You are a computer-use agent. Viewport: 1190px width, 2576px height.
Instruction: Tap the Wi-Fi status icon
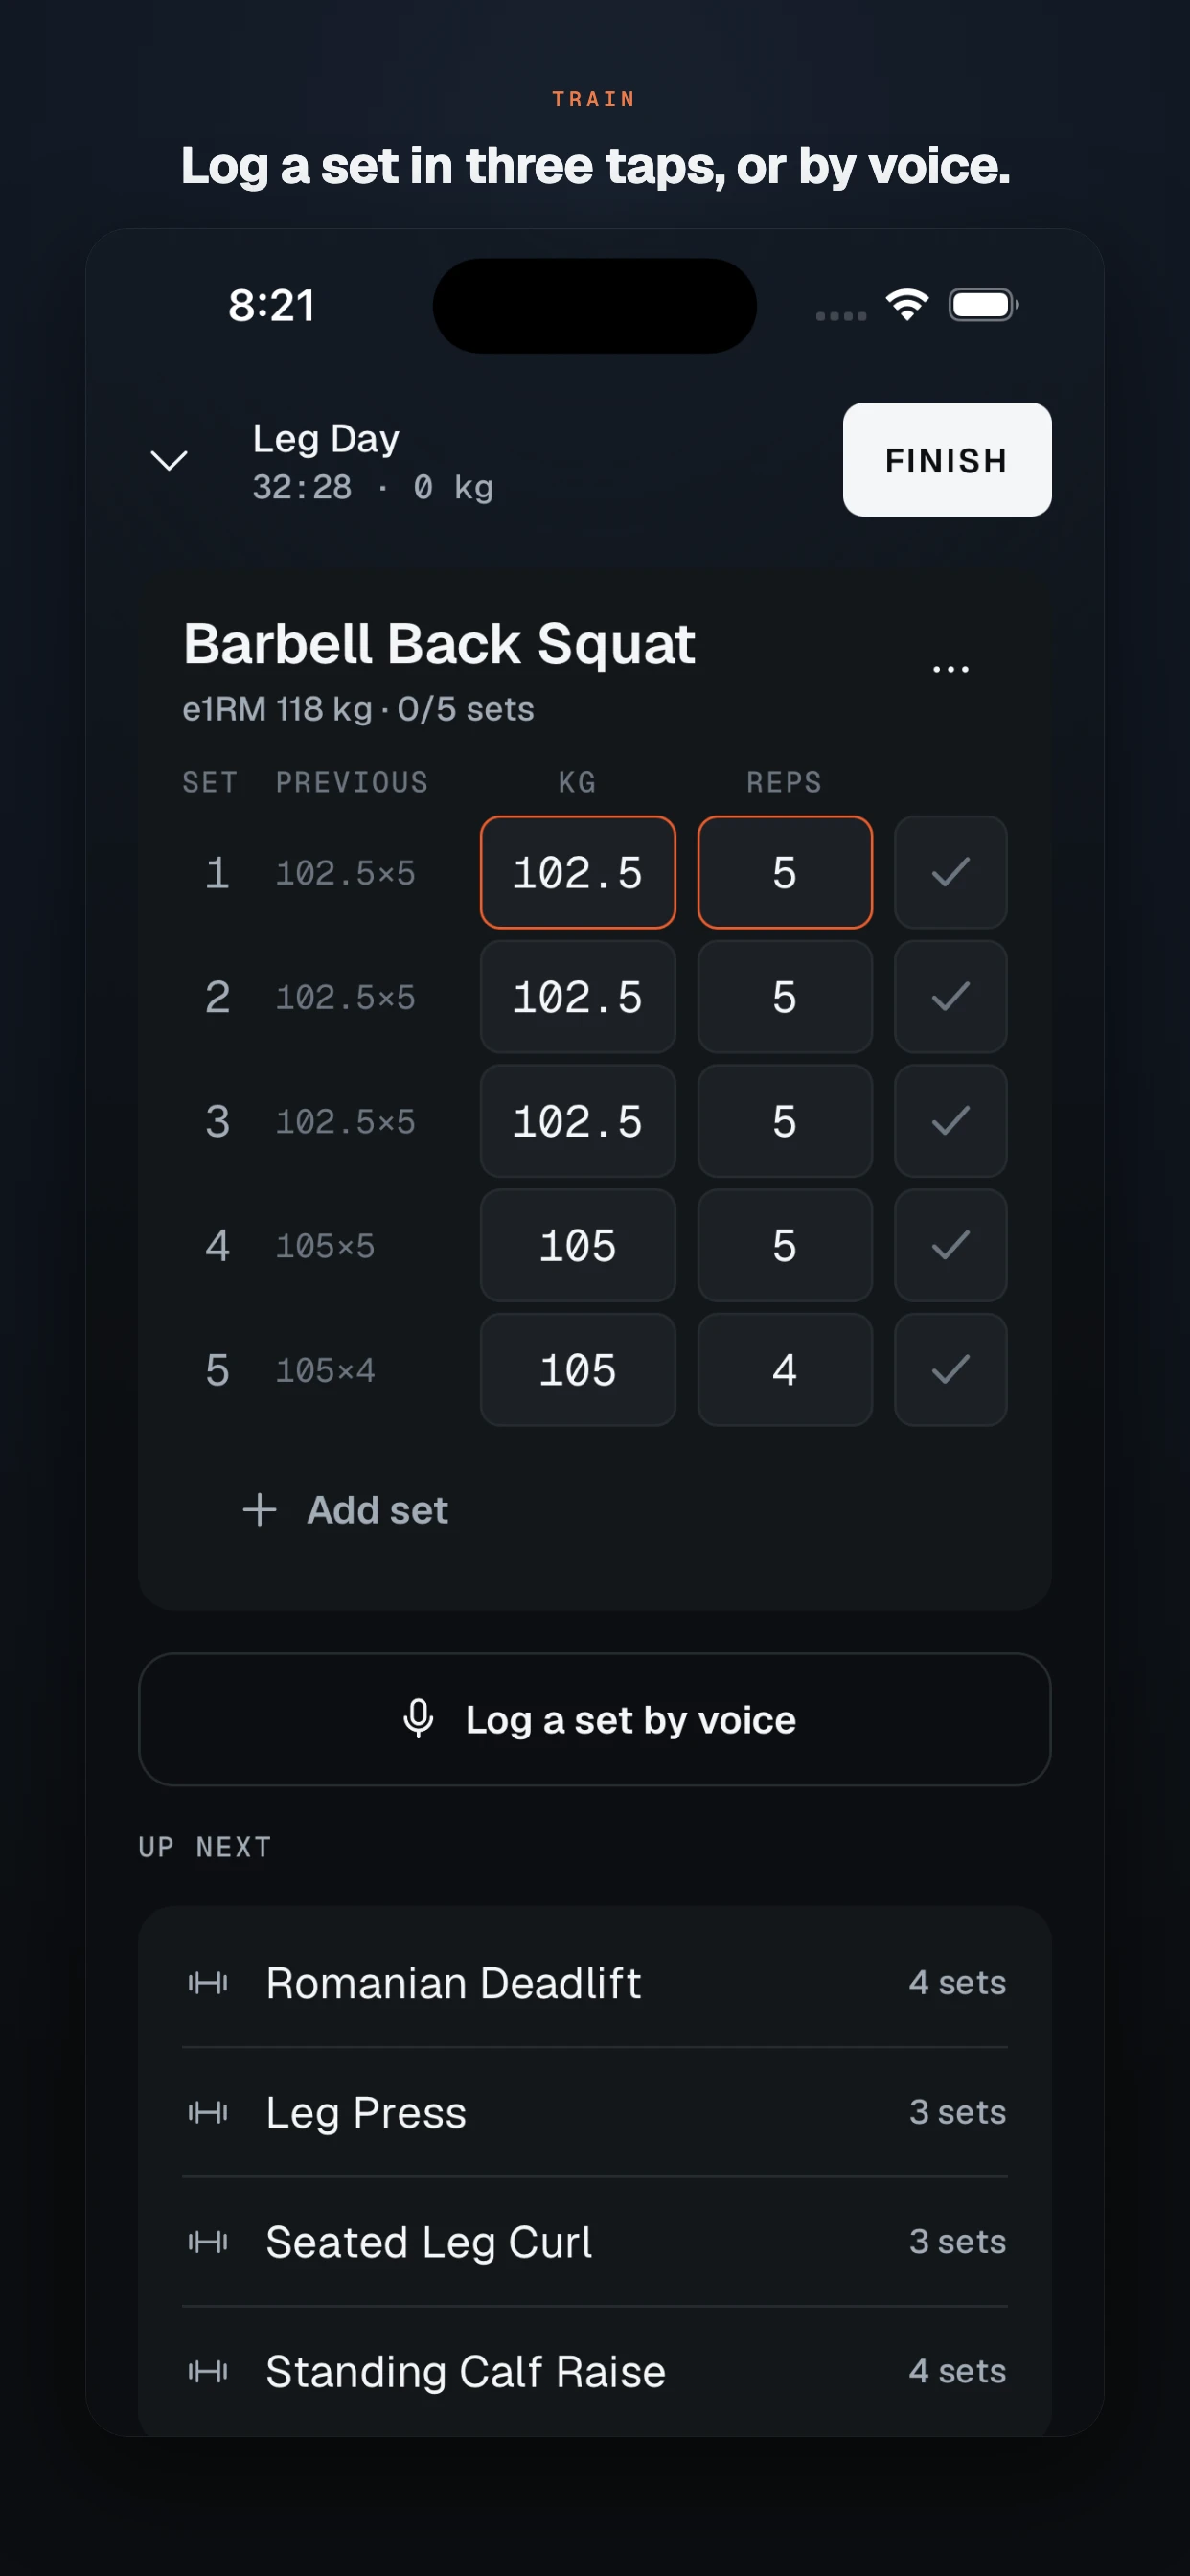907,305
